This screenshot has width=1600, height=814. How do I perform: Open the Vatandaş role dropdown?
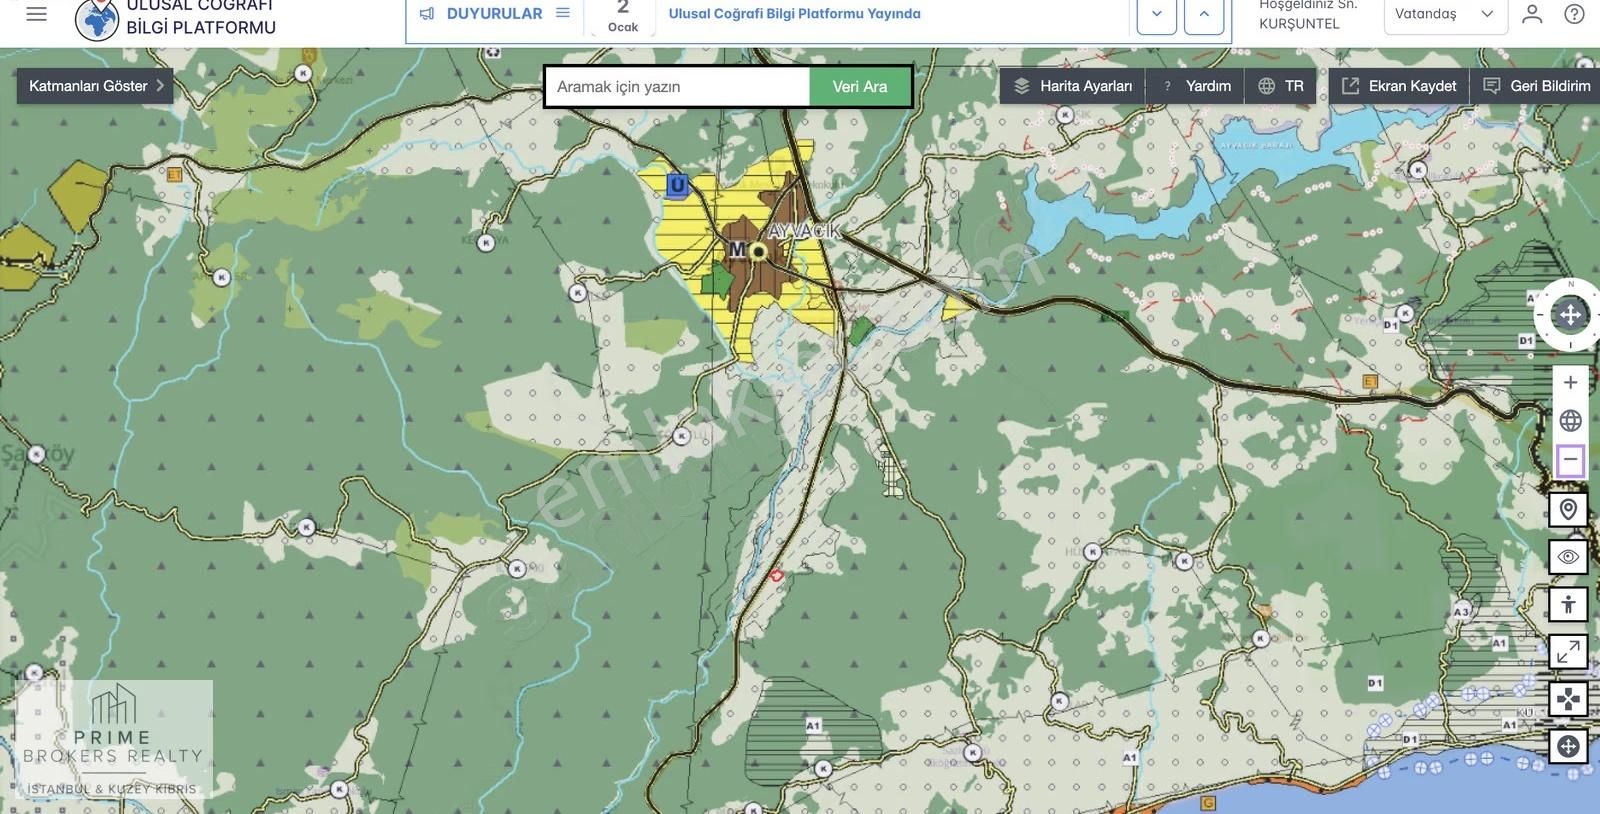pos(1444,14)
